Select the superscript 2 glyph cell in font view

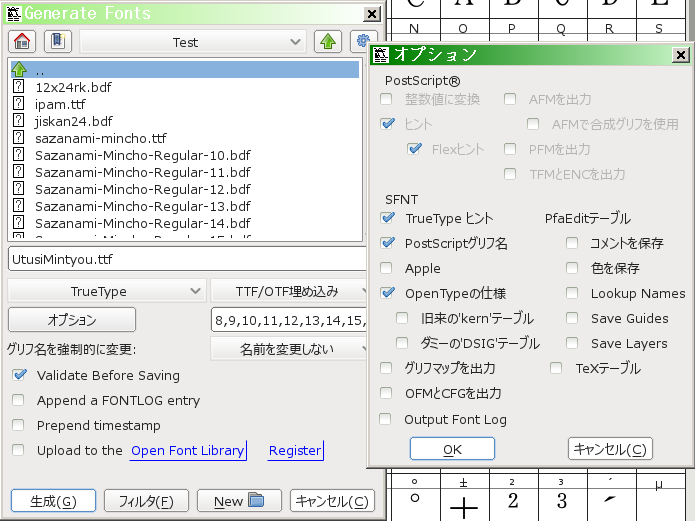coord(513,504)
